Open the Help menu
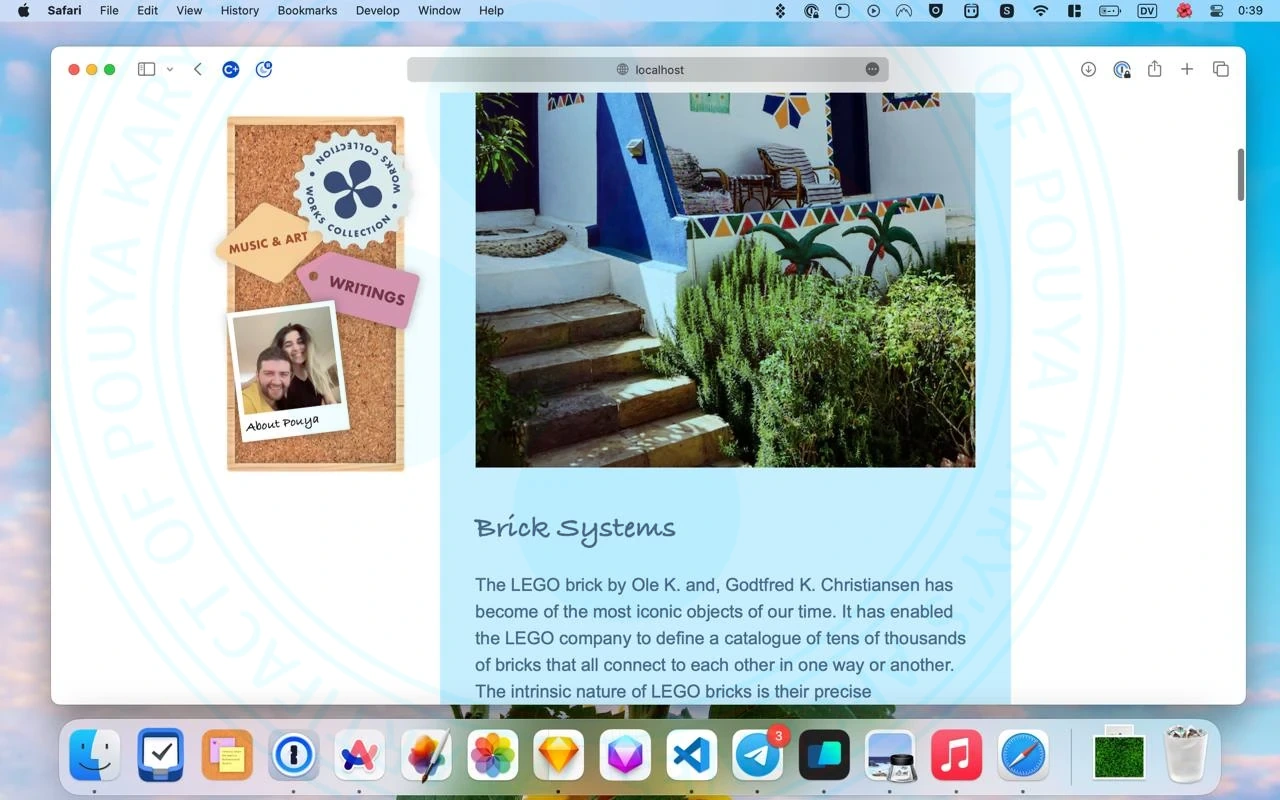This screenshot has width=1280, height=800. (x=491, y=10)
